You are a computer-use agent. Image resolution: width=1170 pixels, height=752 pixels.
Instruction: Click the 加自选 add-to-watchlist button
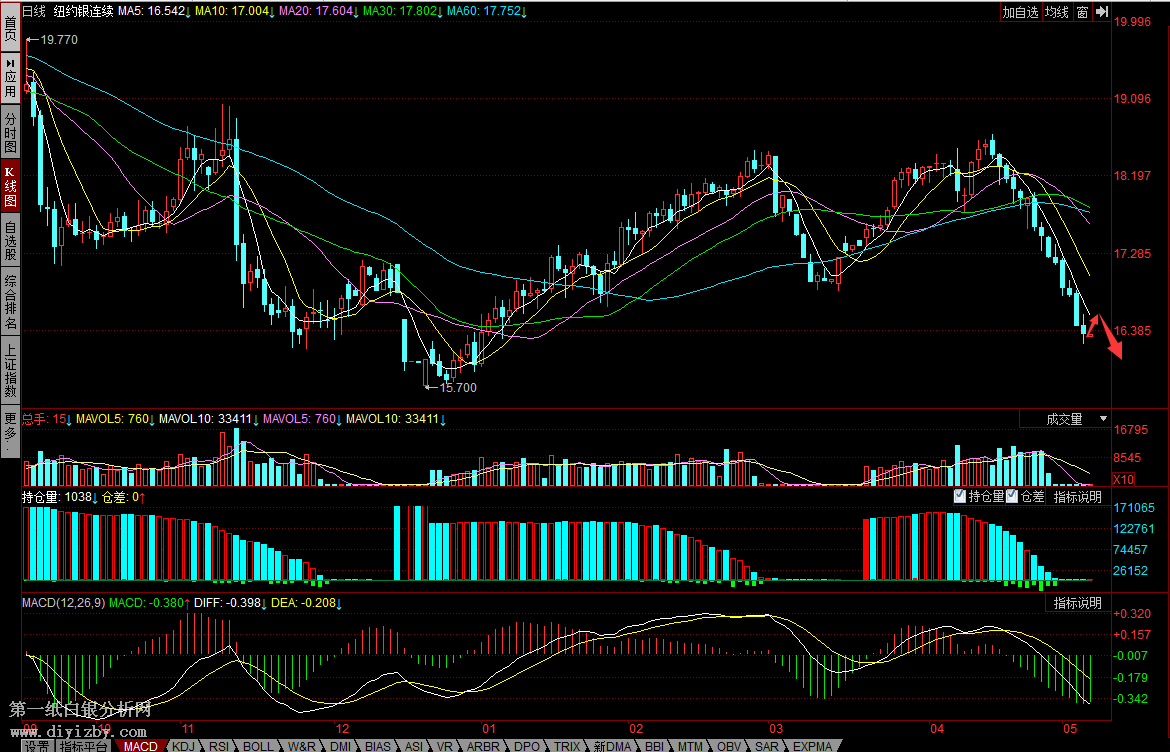point(1021,12)
